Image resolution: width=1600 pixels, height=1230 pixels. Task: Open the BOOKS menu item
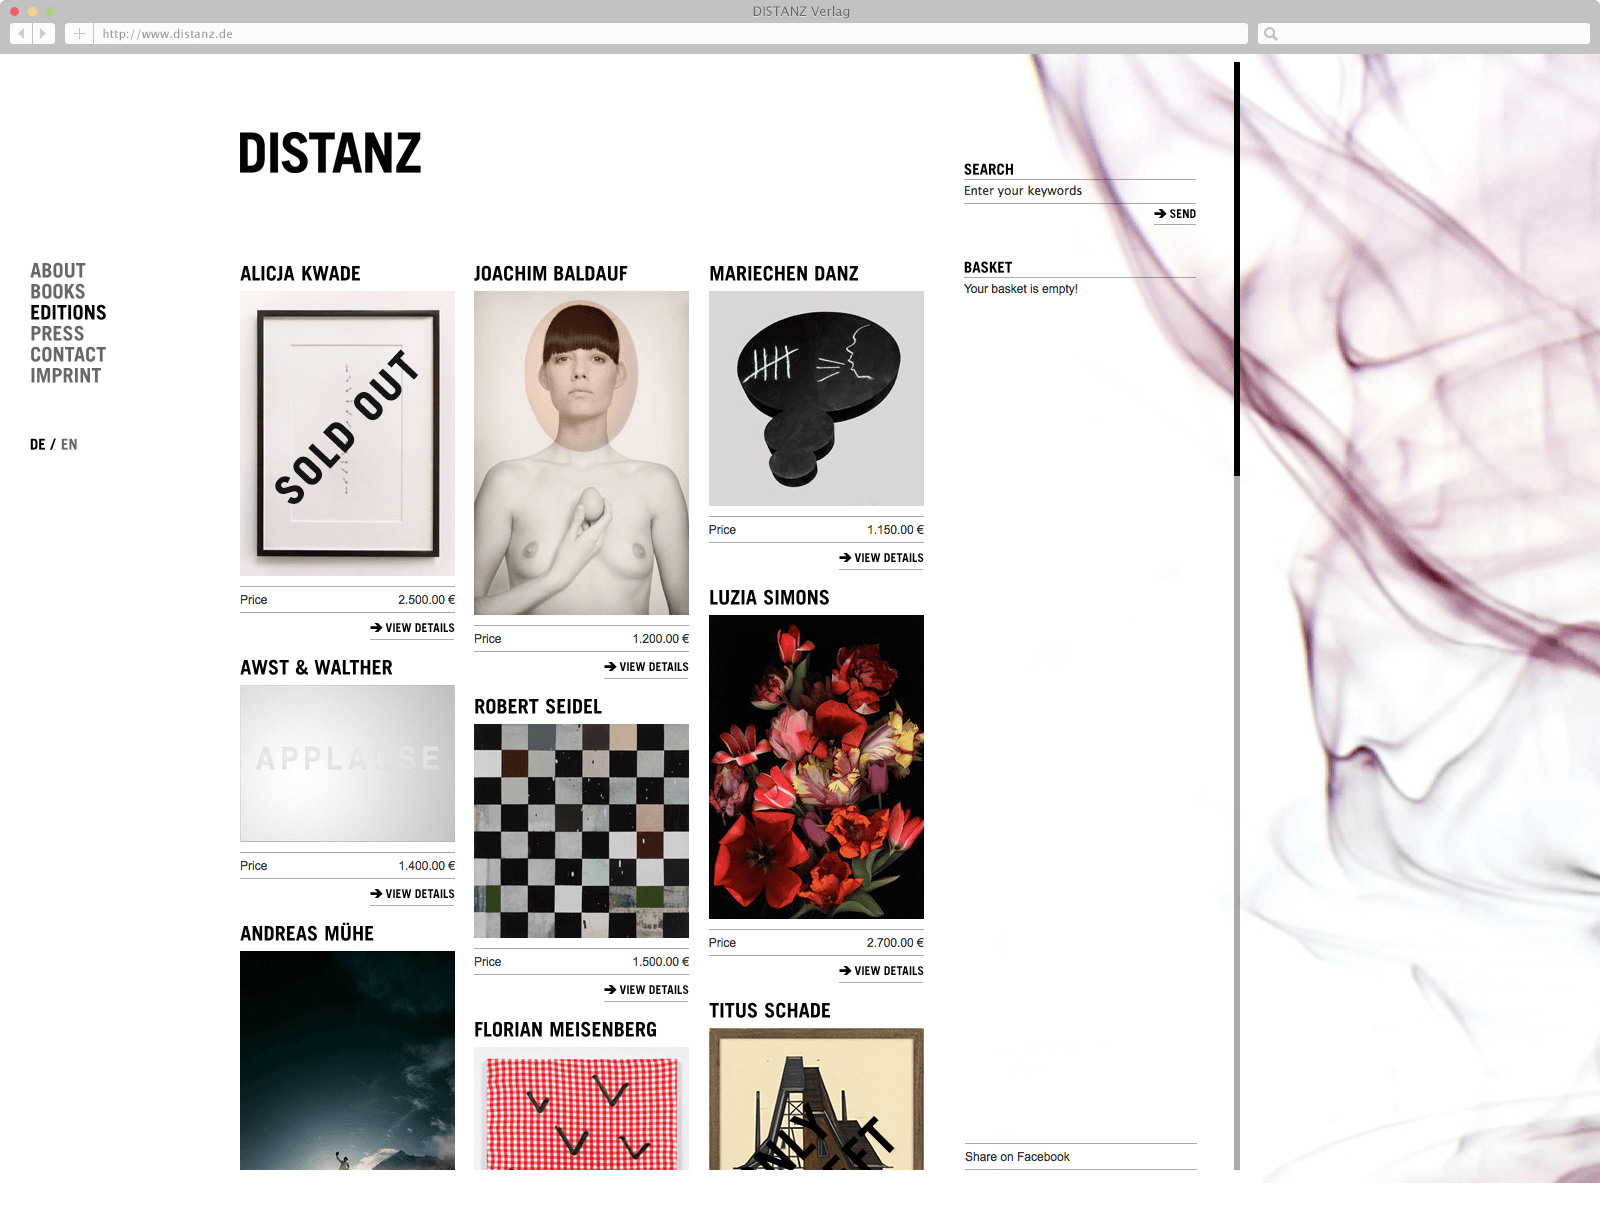point(57,292)
